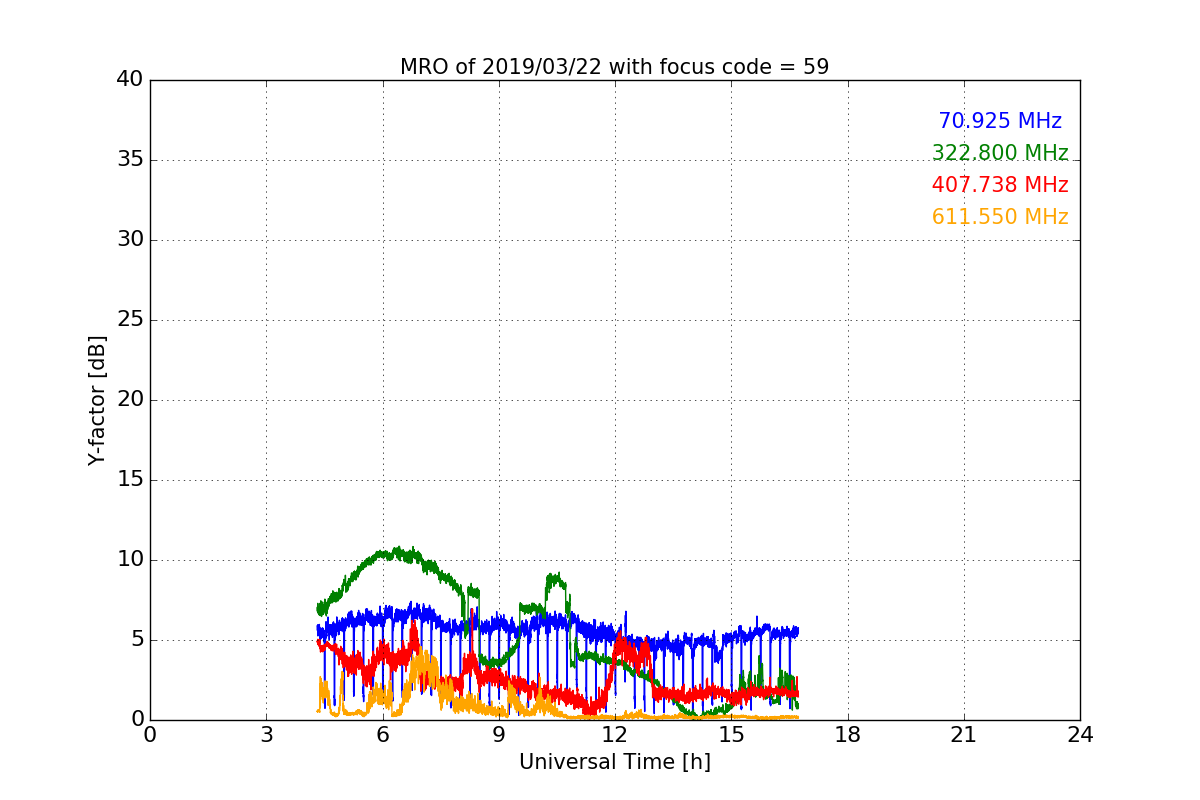
Task: Click the y-axis tick value 35
Action: pyautogui.click(x=130, y=160)
